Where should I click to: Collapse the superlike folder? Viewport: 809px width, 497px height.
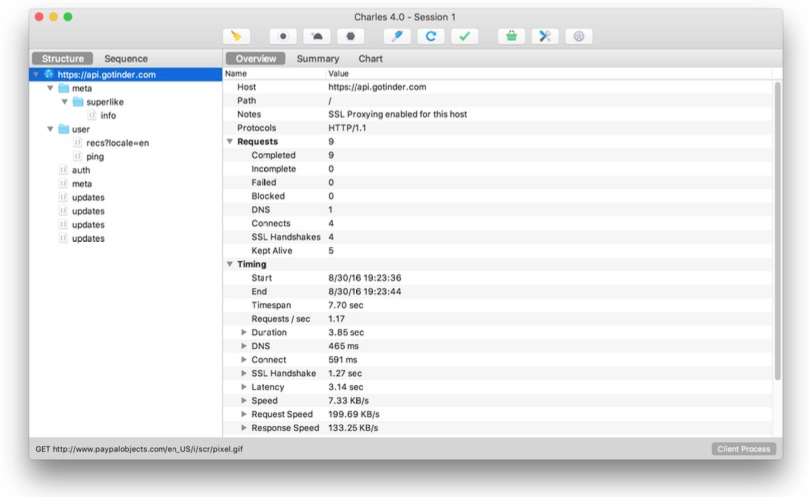[x=65, y=102]
